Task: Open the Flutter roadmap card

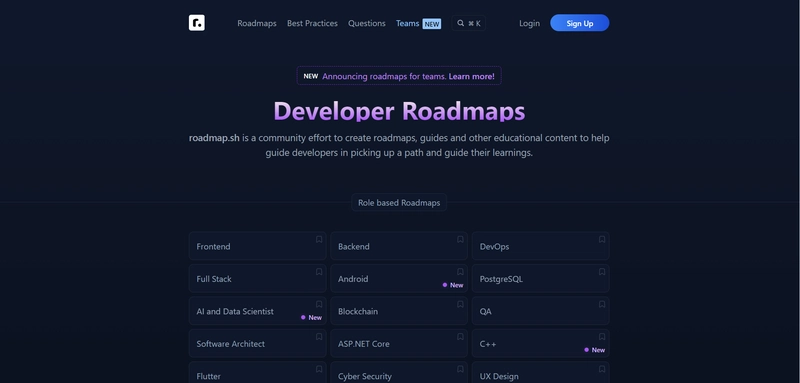Action: pyautogui.click(x=257, y=373)
